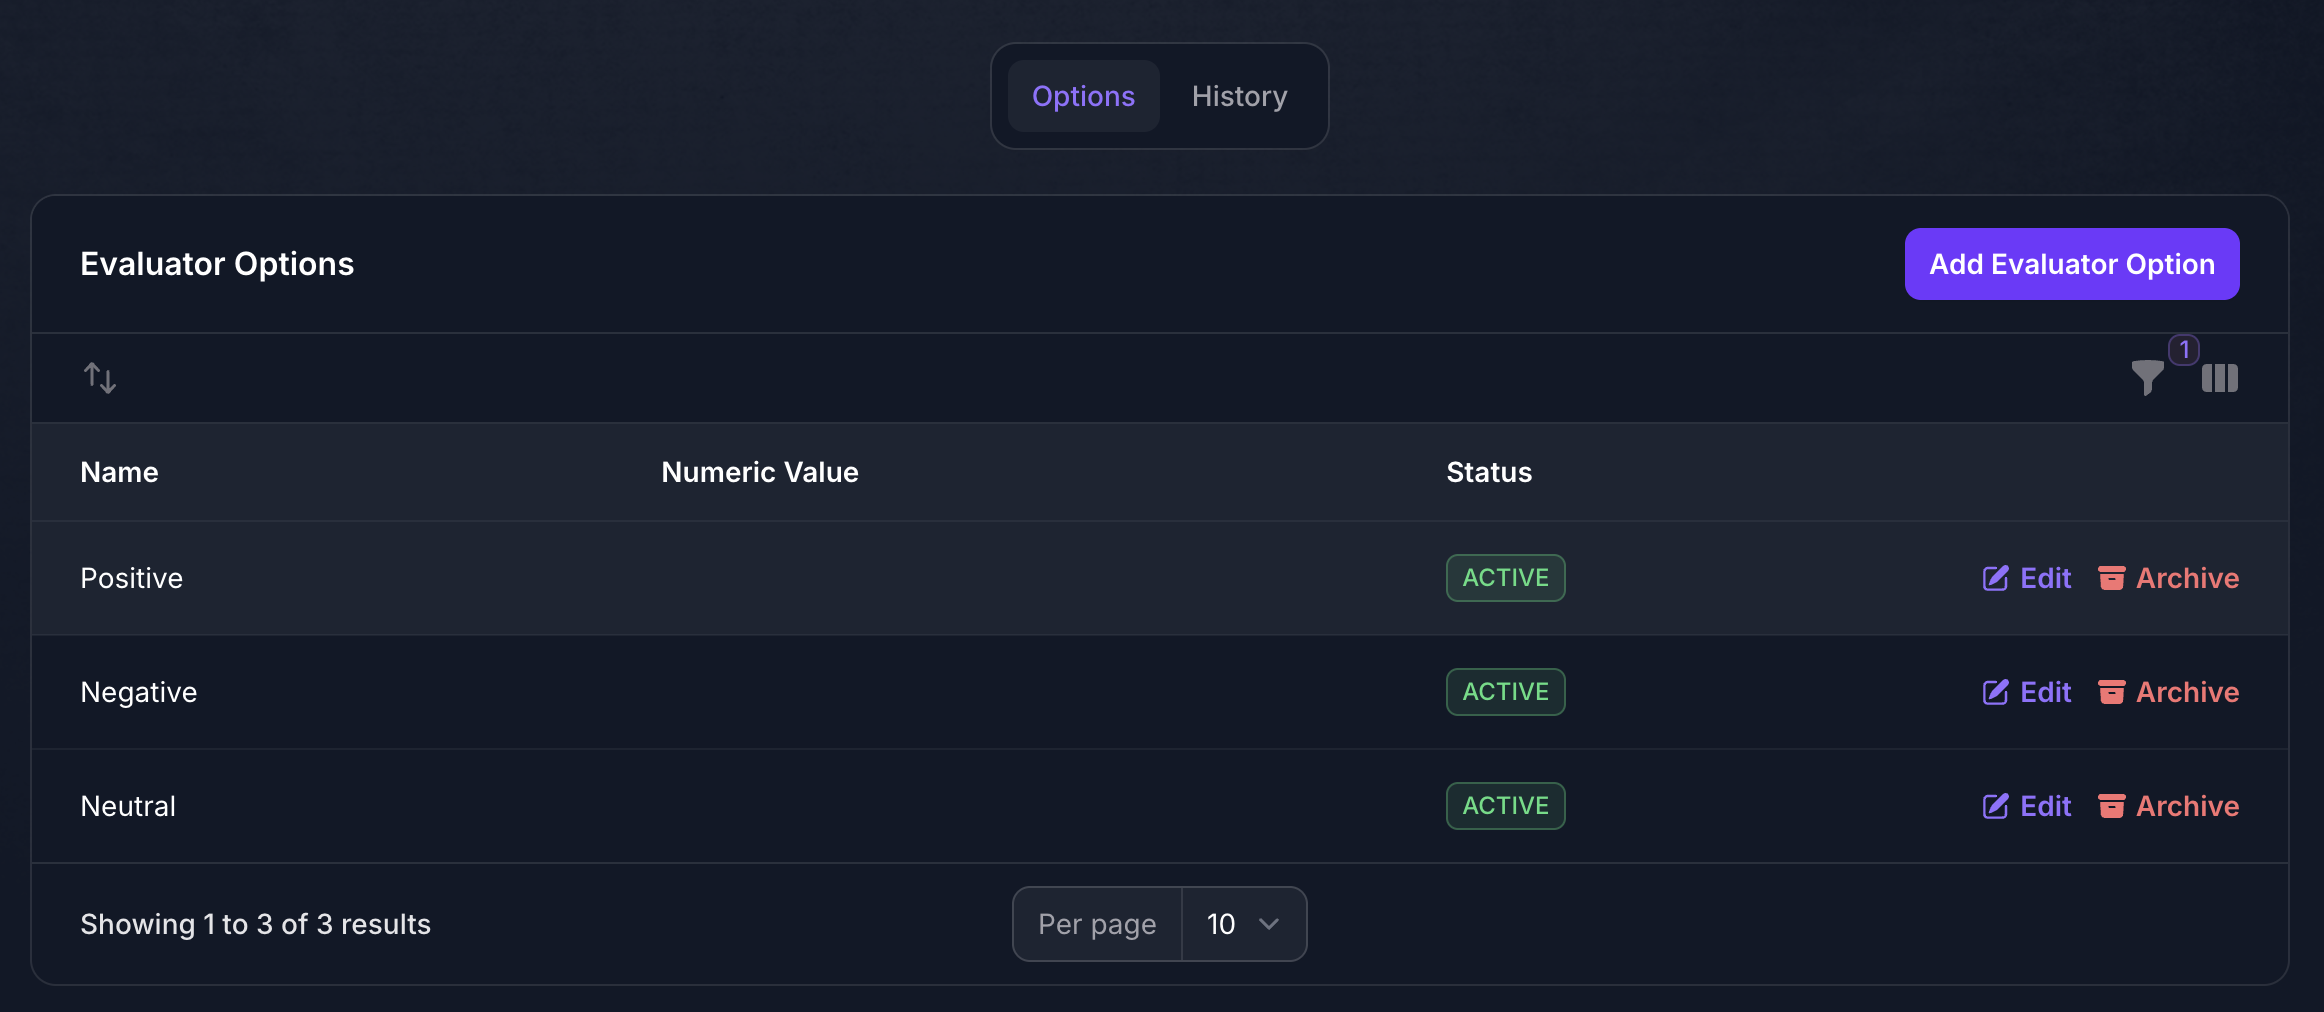Click the ACTIVE status badge for Positive
Screen dimensions: 2324x1012
[1505, 578]
